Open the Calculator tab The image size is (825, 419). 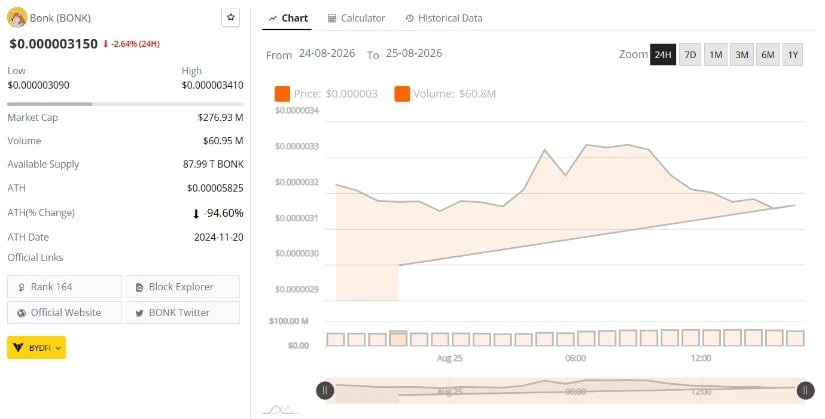tap(356, 18)
